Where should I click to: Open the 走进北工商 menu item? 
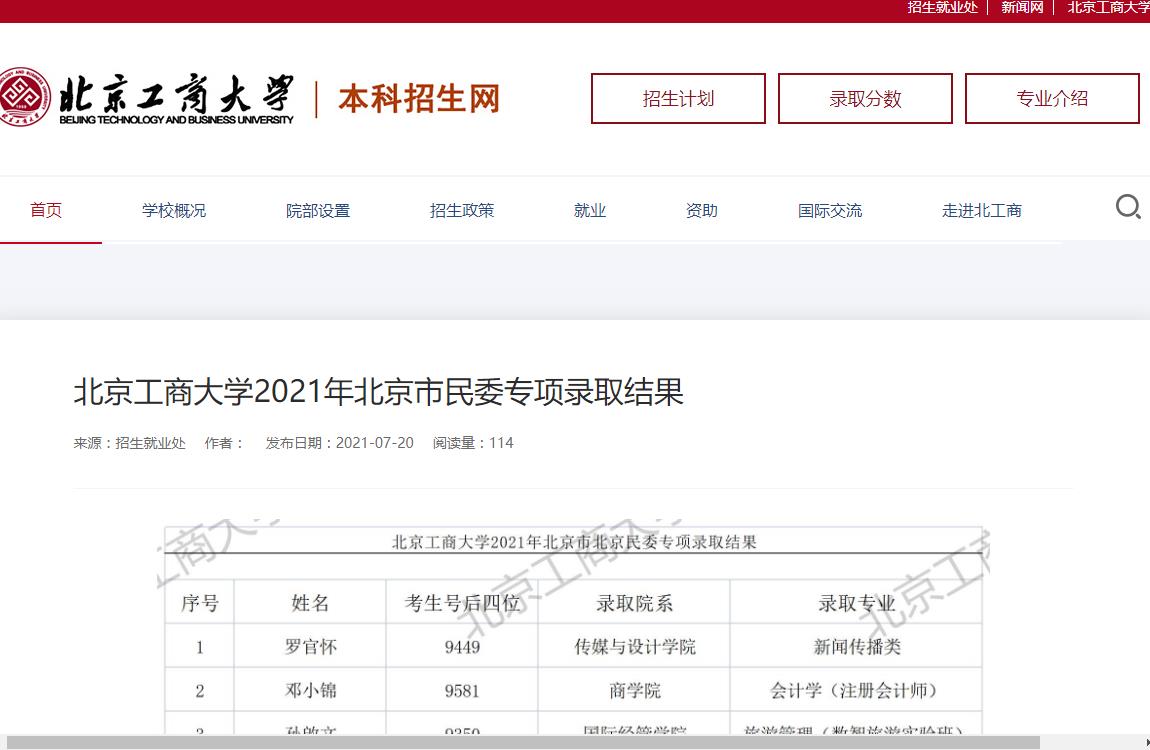click(x=982, y=210)
